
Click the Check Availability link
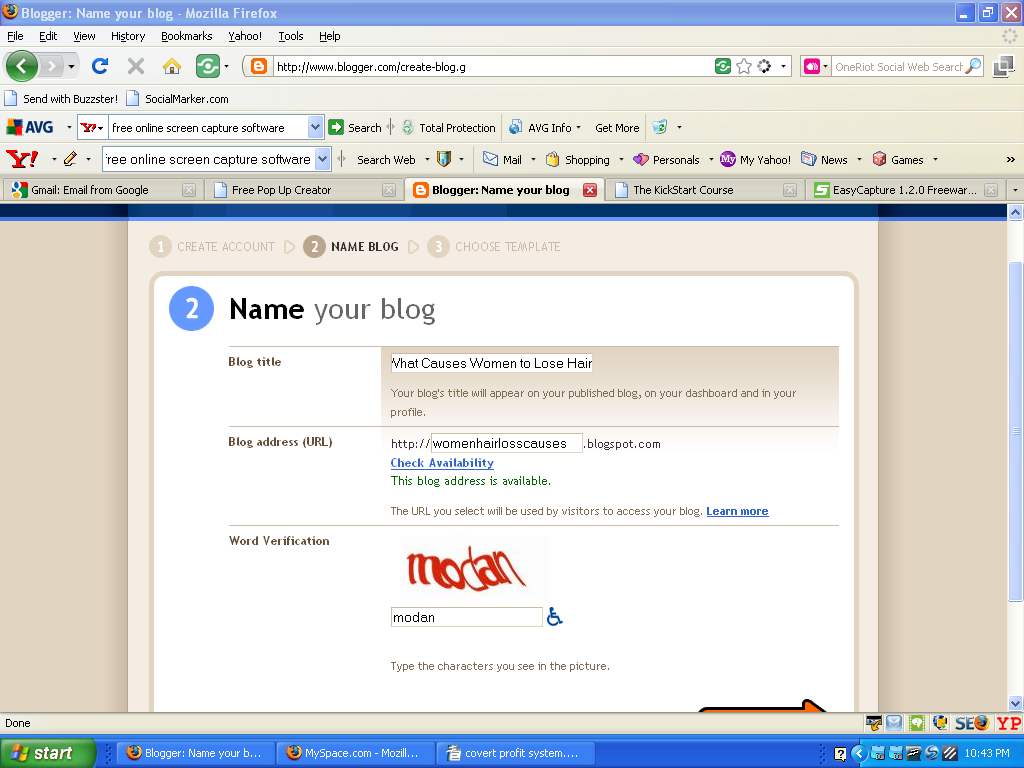(442, 463)
